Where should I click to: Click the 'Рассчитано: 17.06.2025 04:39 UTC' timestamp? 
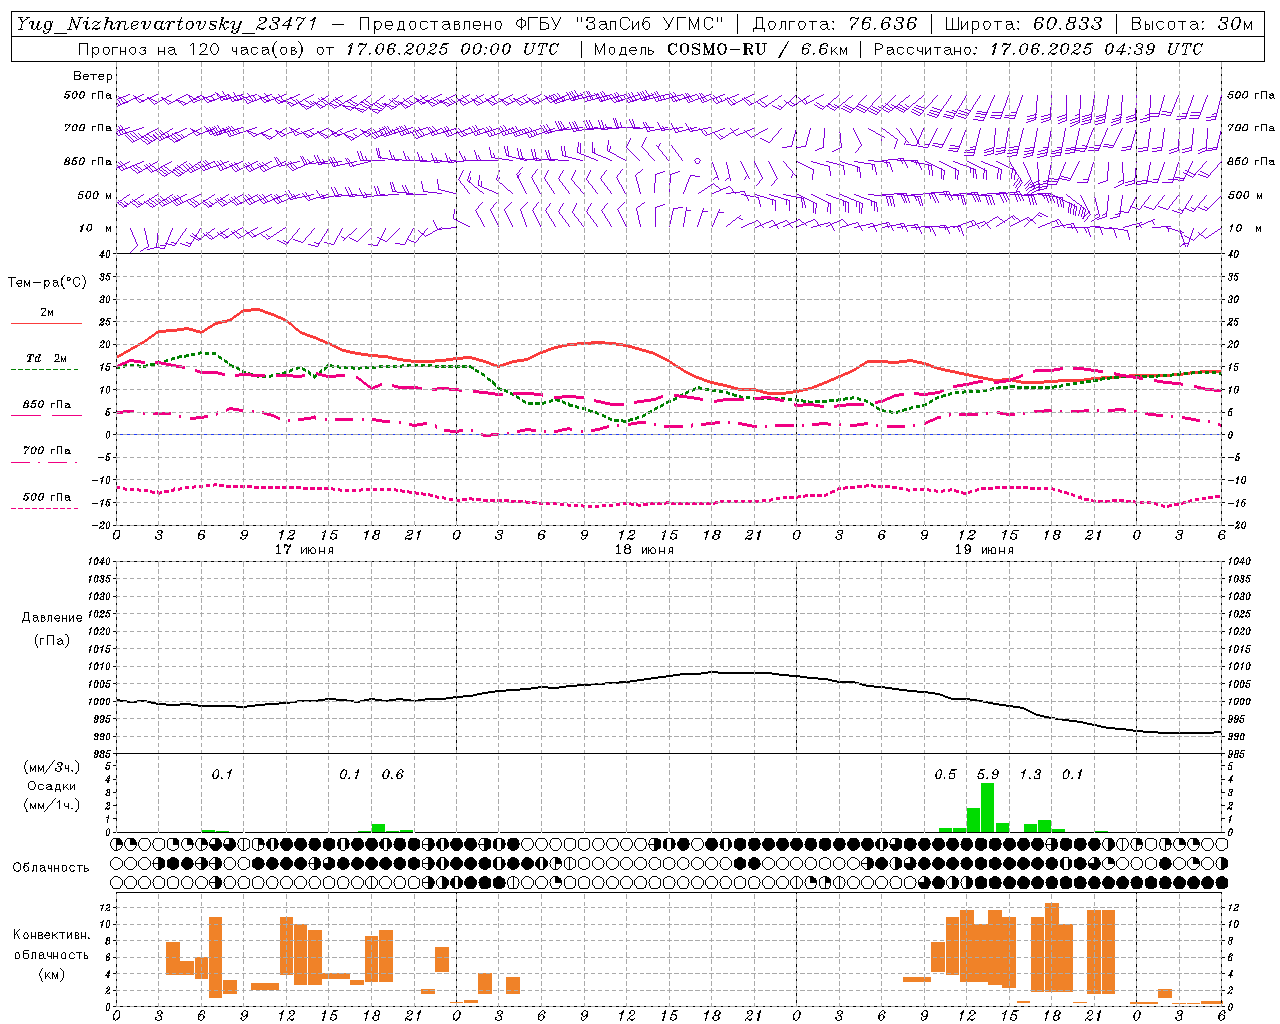click(1038, 49)
